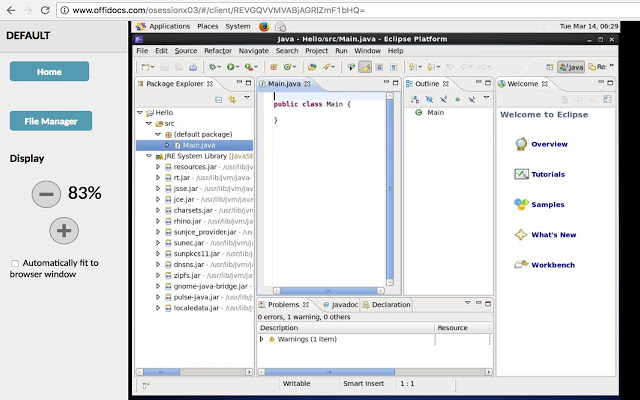Screen dimensions: 640x400
Task: Click the Debug bug icon in toolbar
Action: coord(212,67)
